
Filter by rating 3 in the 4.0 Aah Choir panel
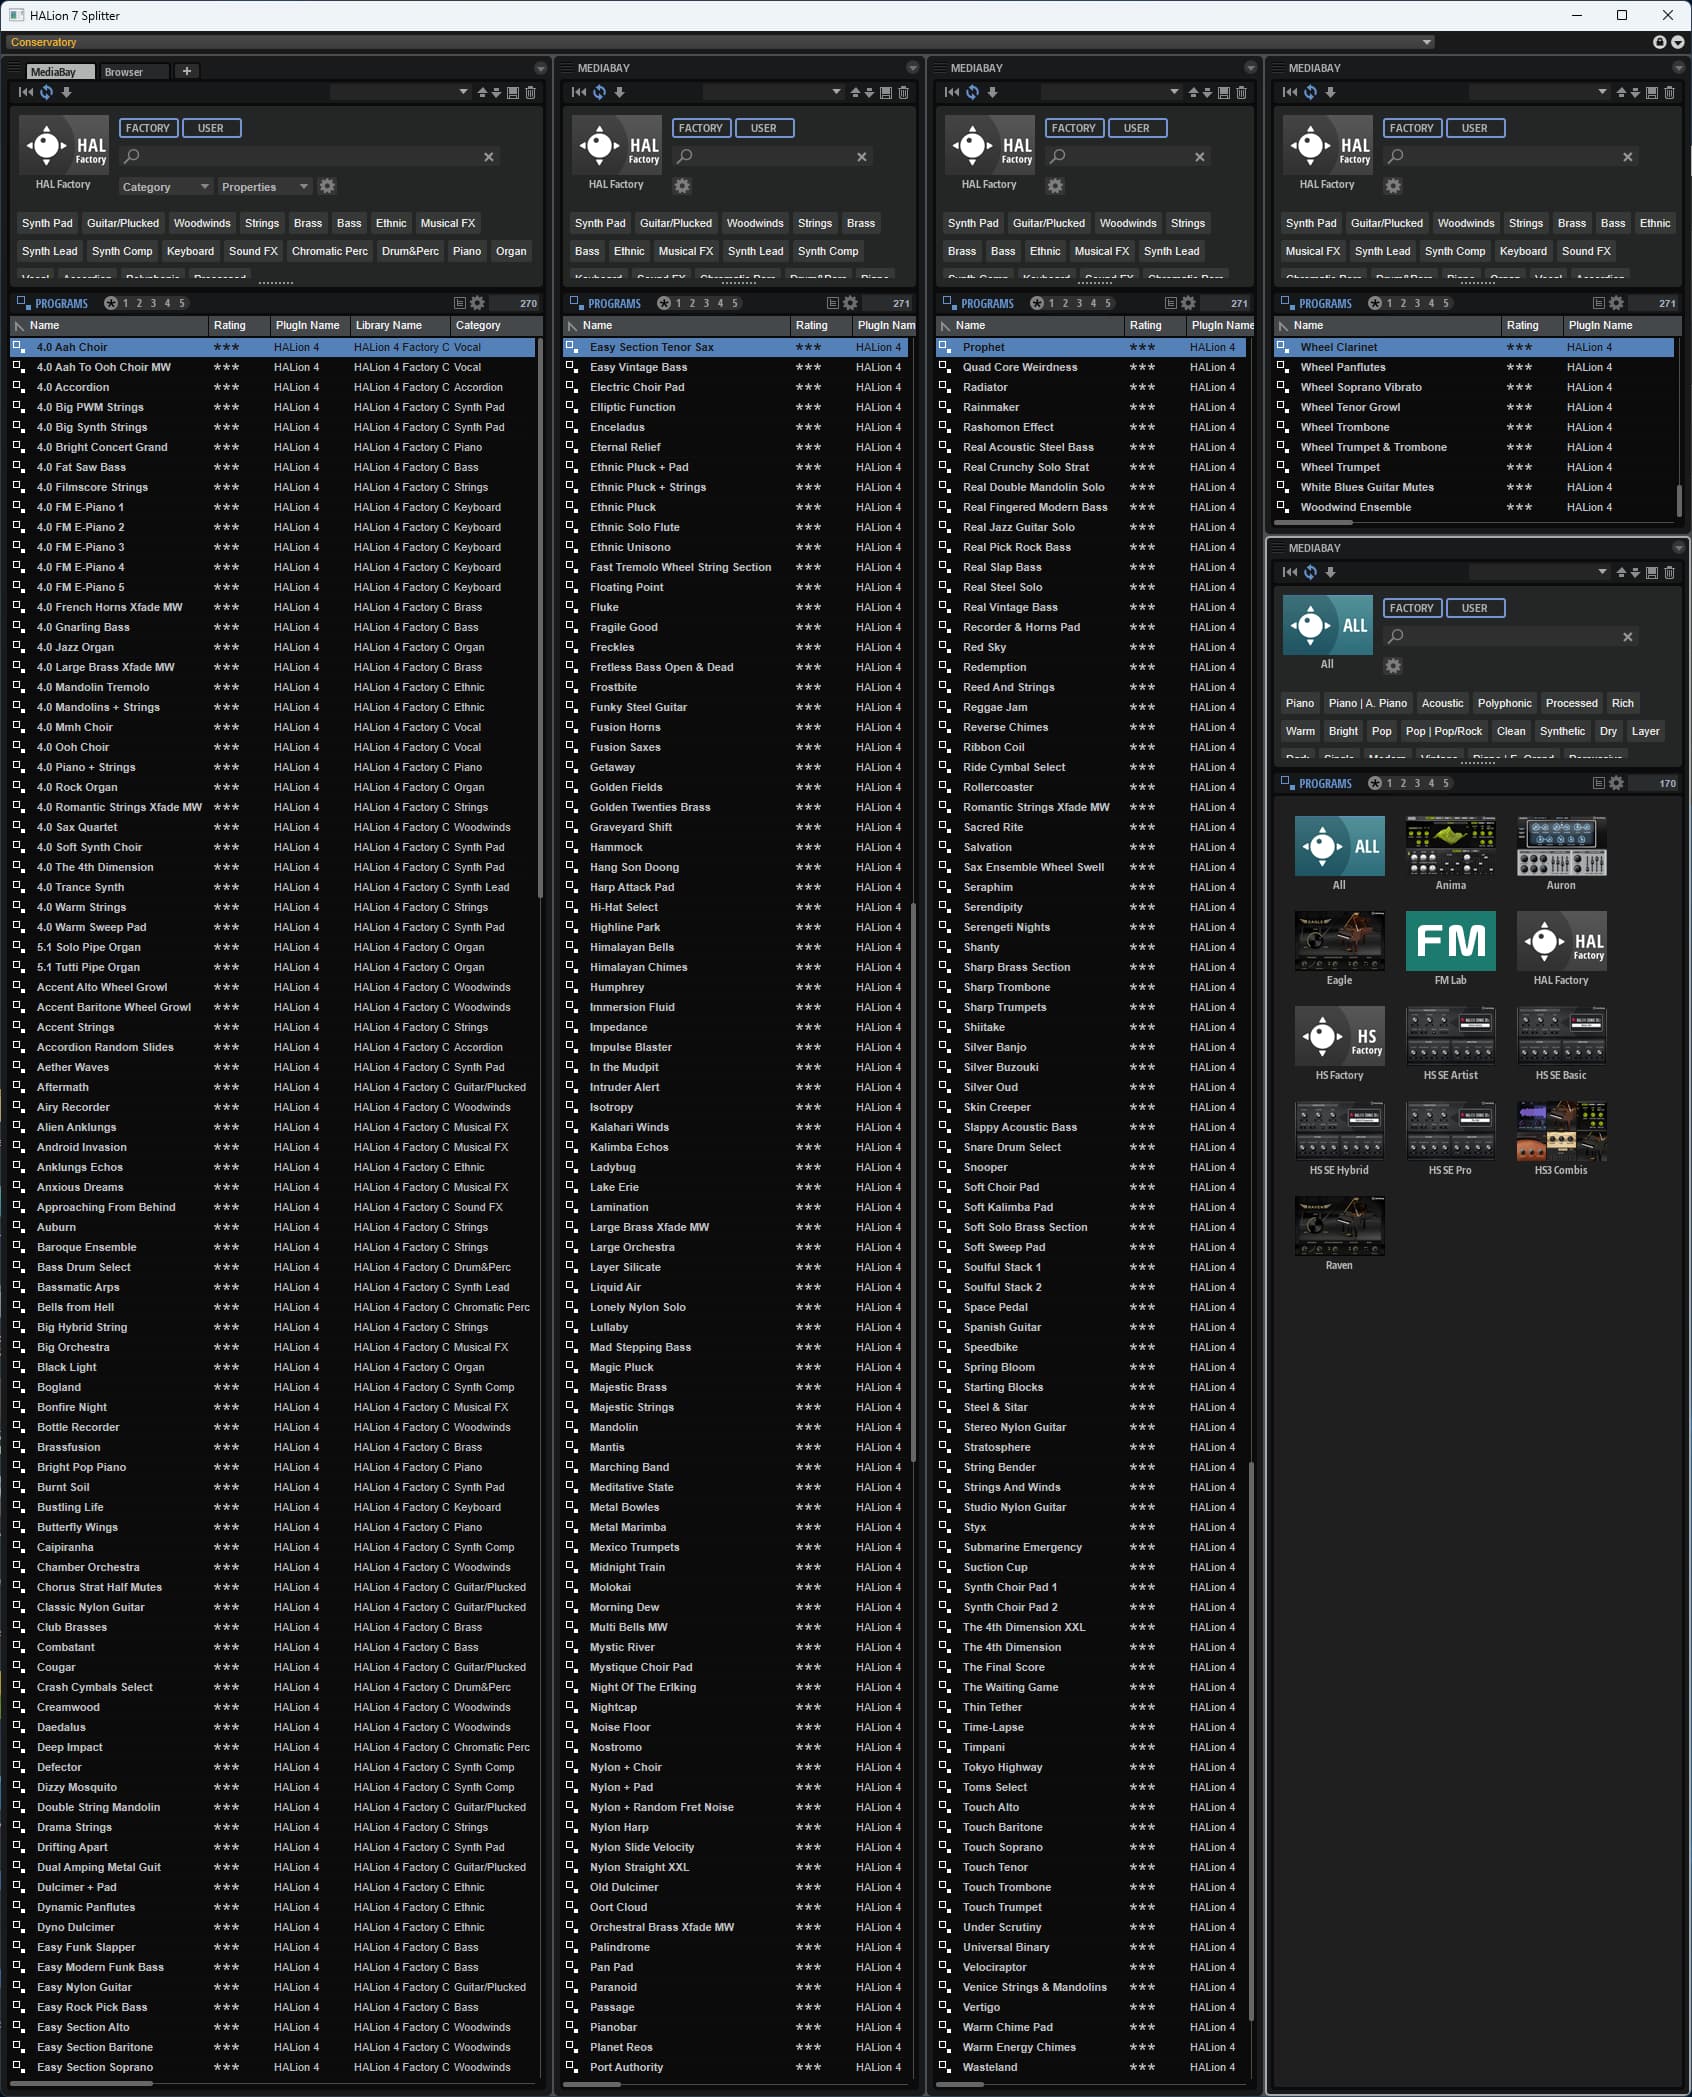[153, 303]
